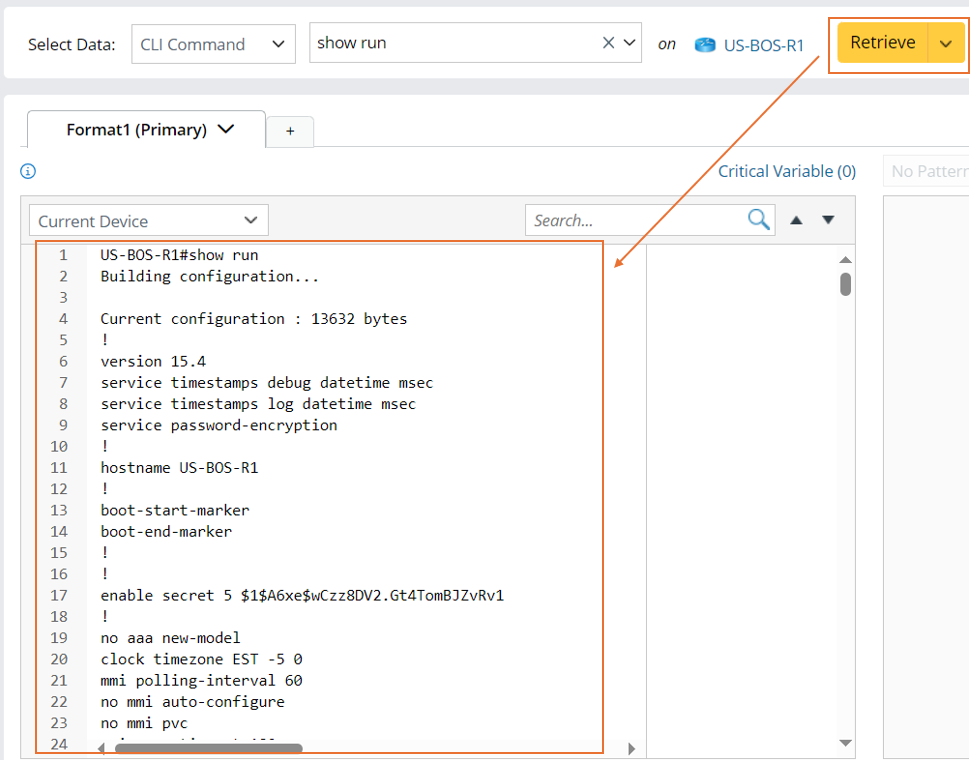Open the Critical Variable (0) link
974x760 pixels.
[x=786, y=171]
